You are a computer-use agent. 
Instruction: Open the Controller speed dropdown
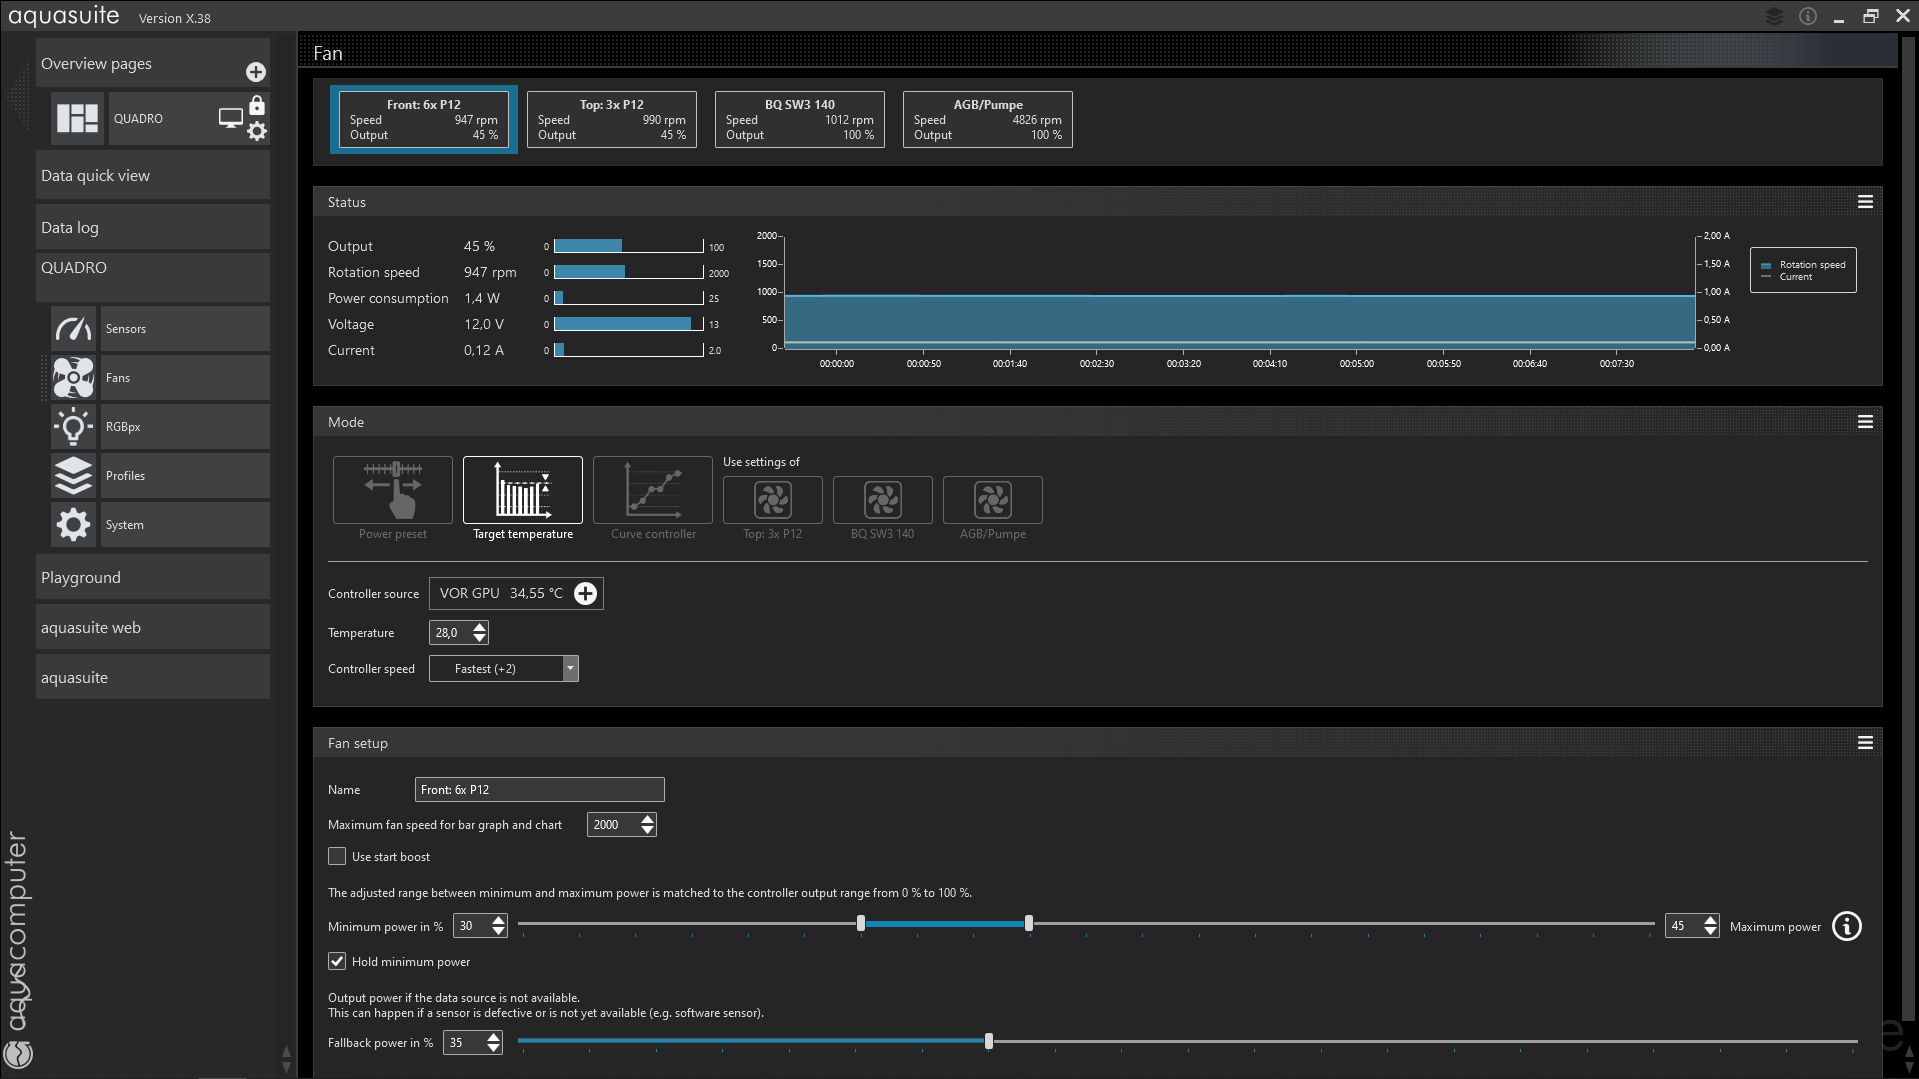coord(504,669)
